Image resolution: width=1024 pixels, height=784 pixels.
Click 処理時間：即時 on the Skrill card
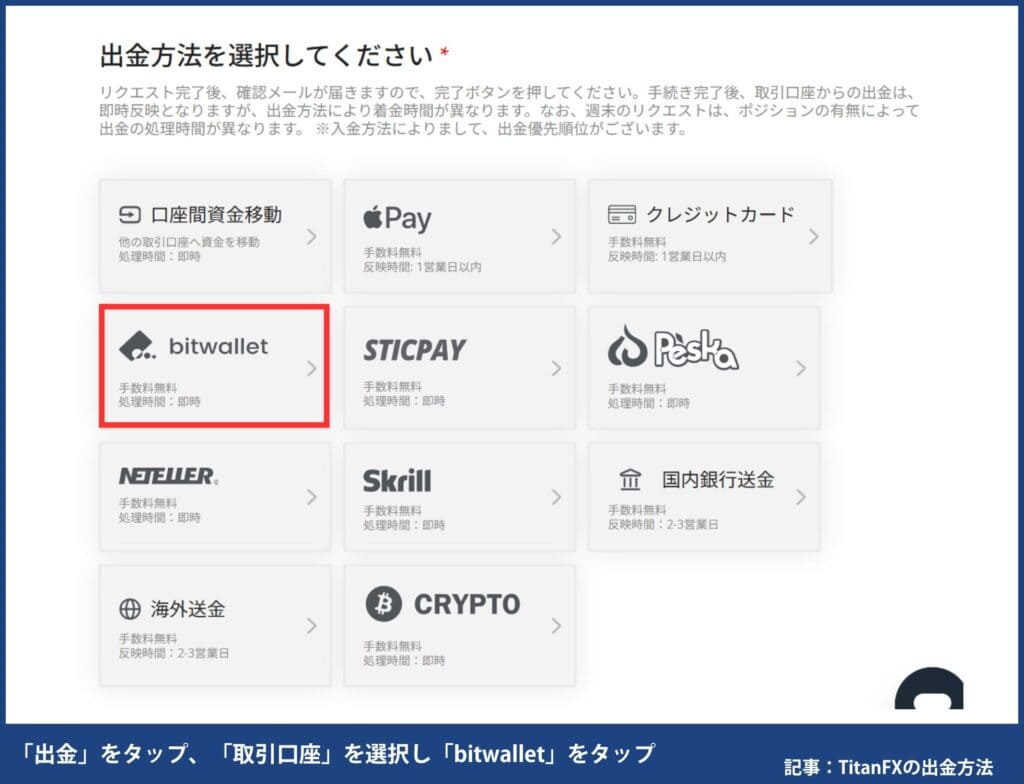coord(404,525)
